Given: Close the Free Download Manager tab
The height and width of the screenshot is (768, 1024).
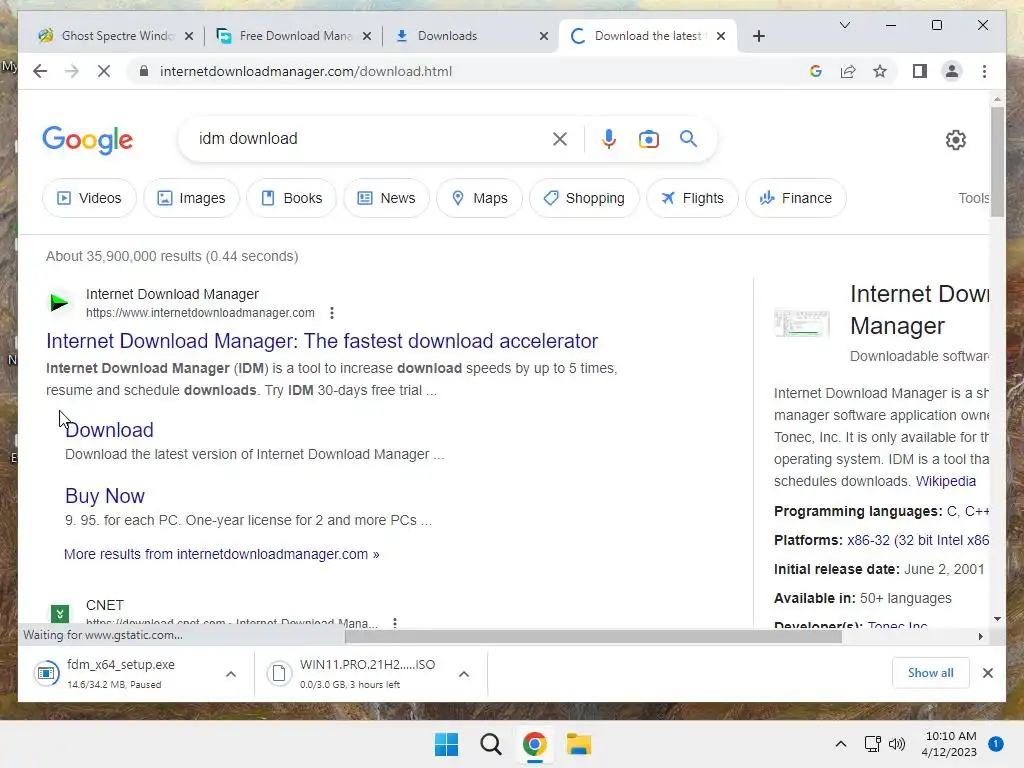Looking at the screenshot, I should (367, 36).
